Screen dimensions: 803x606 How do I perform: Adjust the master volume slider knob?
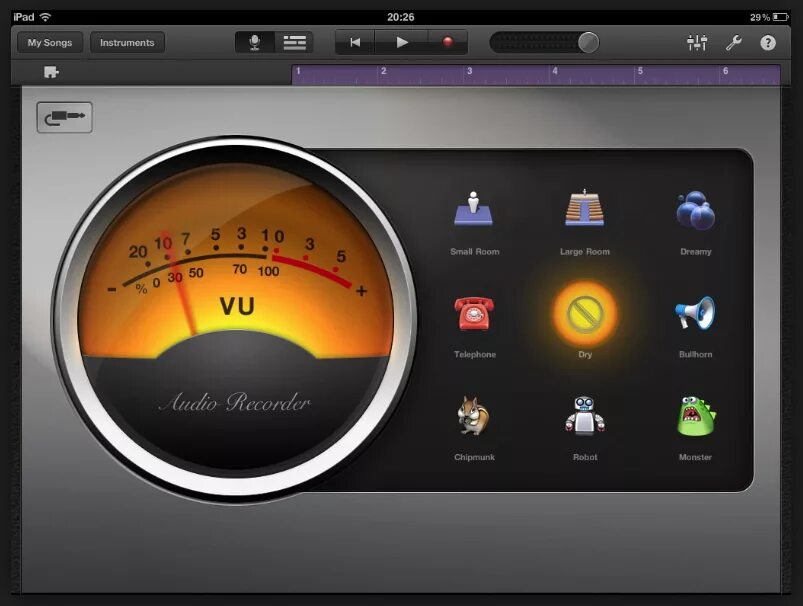588,43
